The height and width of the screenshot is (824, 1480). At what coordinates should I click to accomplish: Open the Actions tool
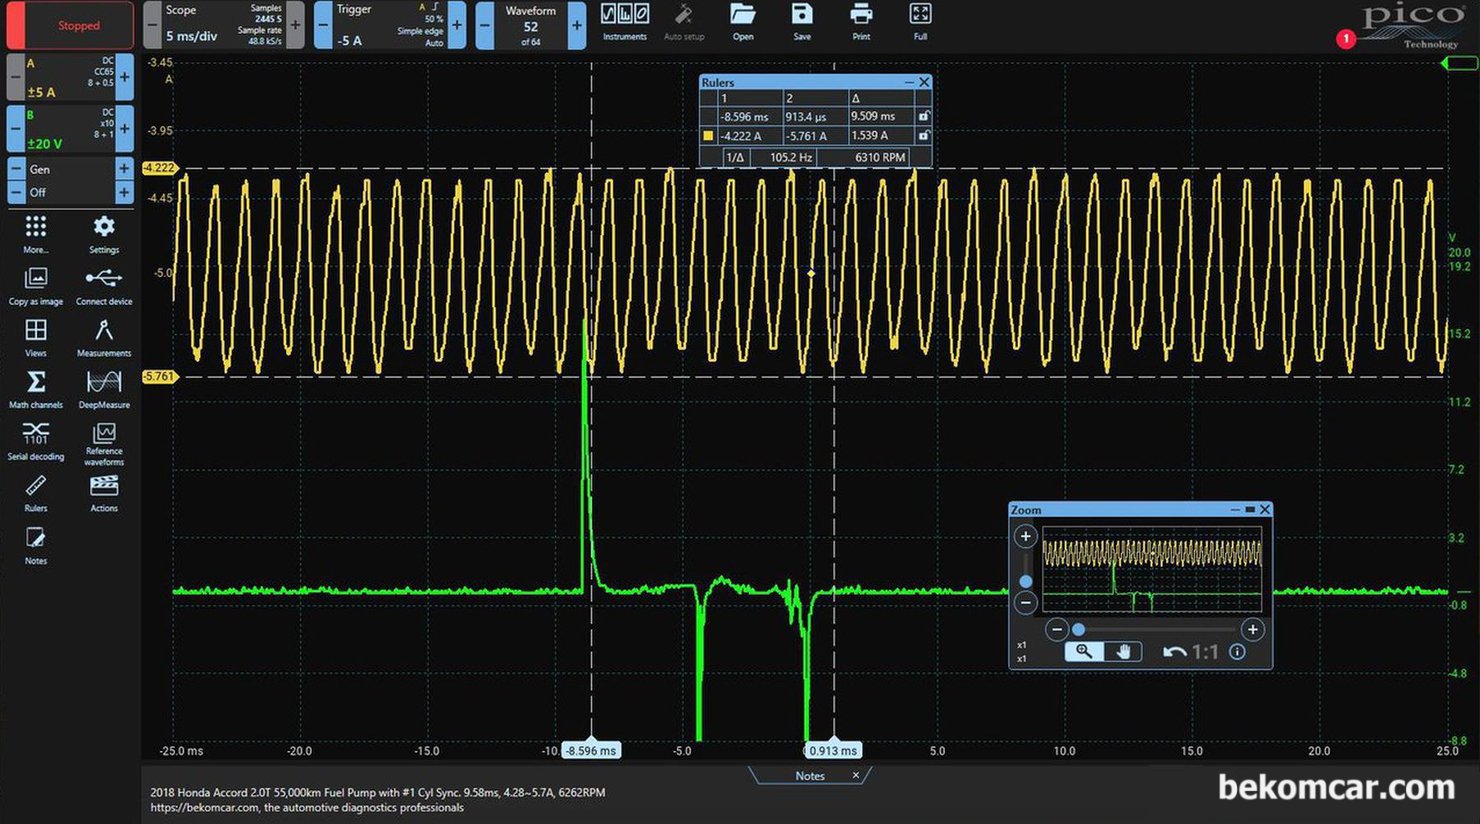(x=104, y=494)
